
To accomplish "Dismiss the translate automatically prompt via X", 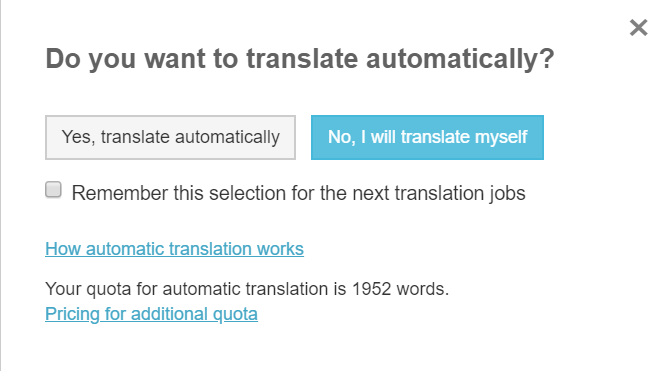I will point(638,28).
